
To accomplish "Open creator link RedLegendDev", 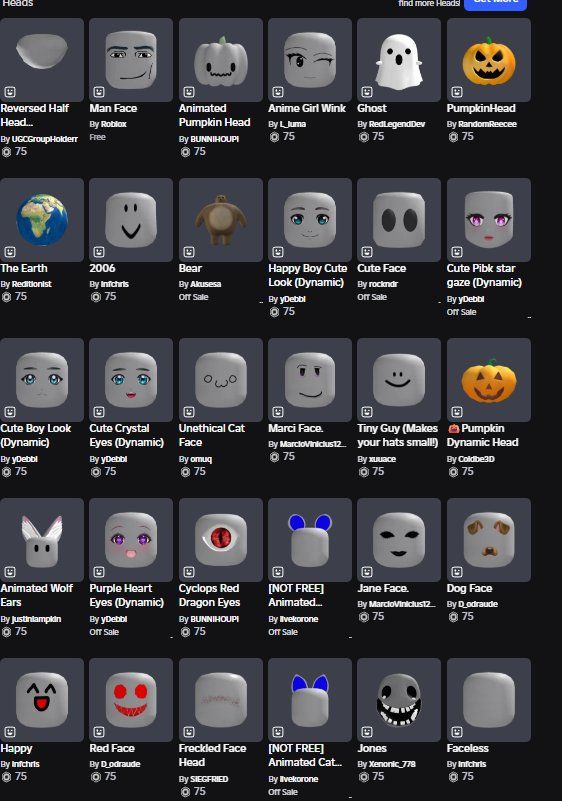I will (x=397, y=124).
